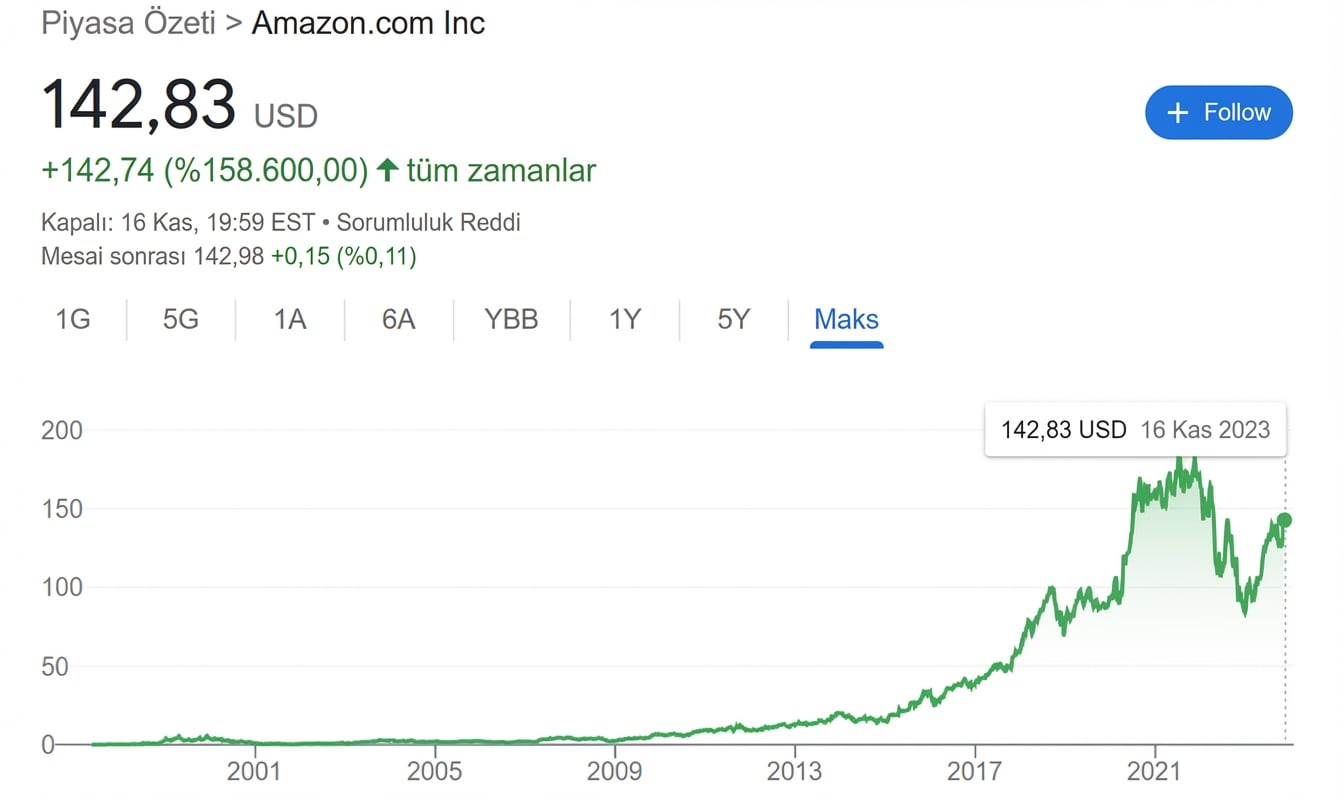This screenshot has height=800, width=1344.
Task: Click the plus icon on the Follow button
Action: [x=1178, y=112]
